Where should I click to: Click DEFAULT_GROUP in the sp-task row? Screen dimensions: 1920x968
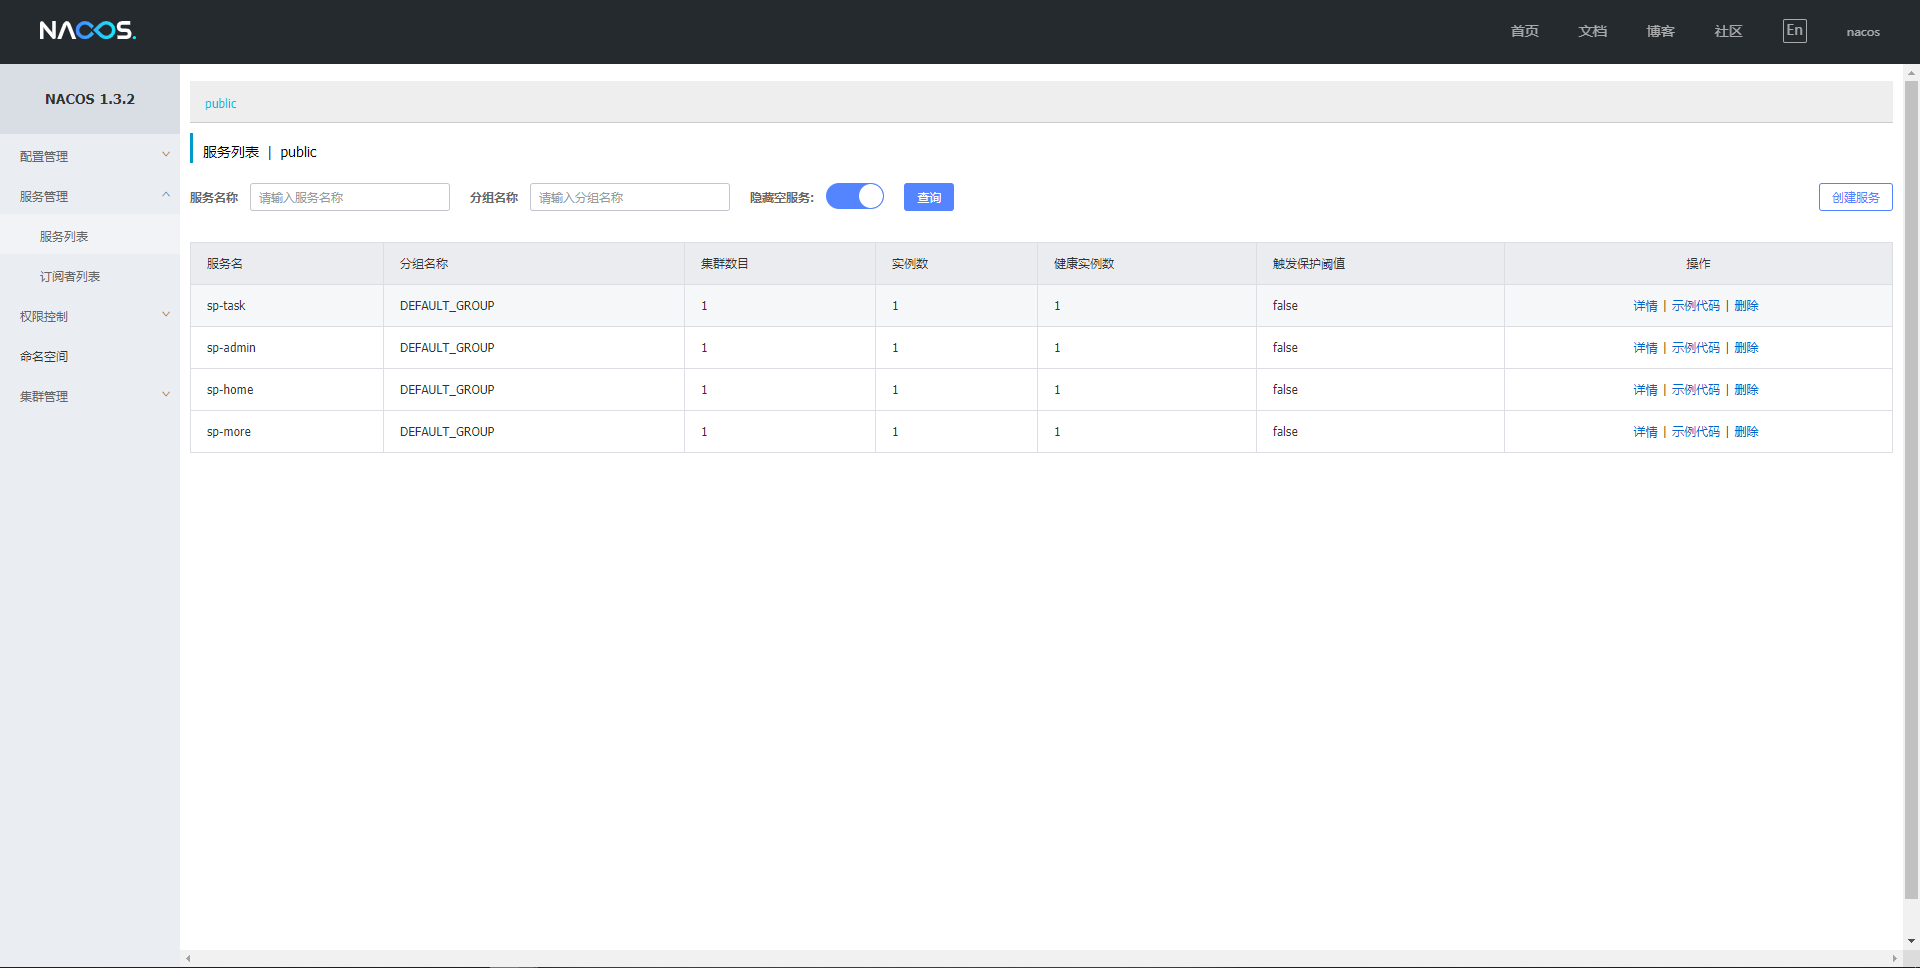tap(447, 306)
